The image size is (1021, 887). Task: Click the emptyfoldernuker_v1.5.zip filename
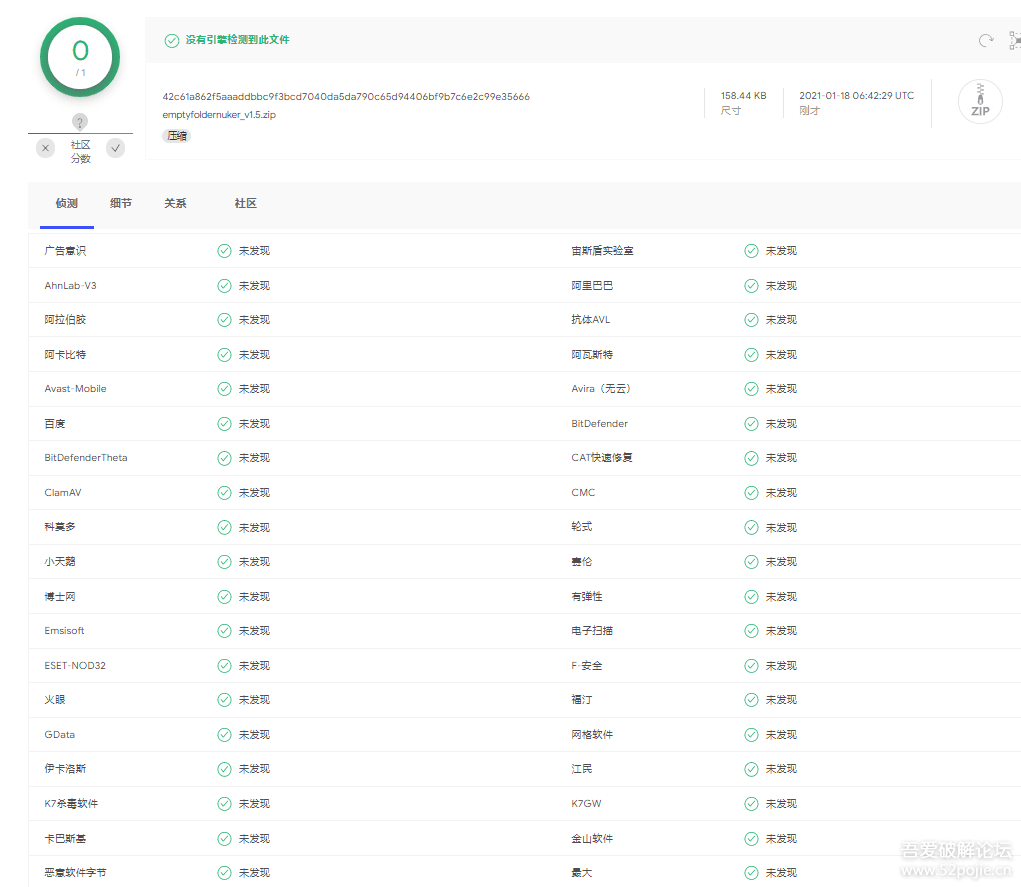[x=219, y=115]
